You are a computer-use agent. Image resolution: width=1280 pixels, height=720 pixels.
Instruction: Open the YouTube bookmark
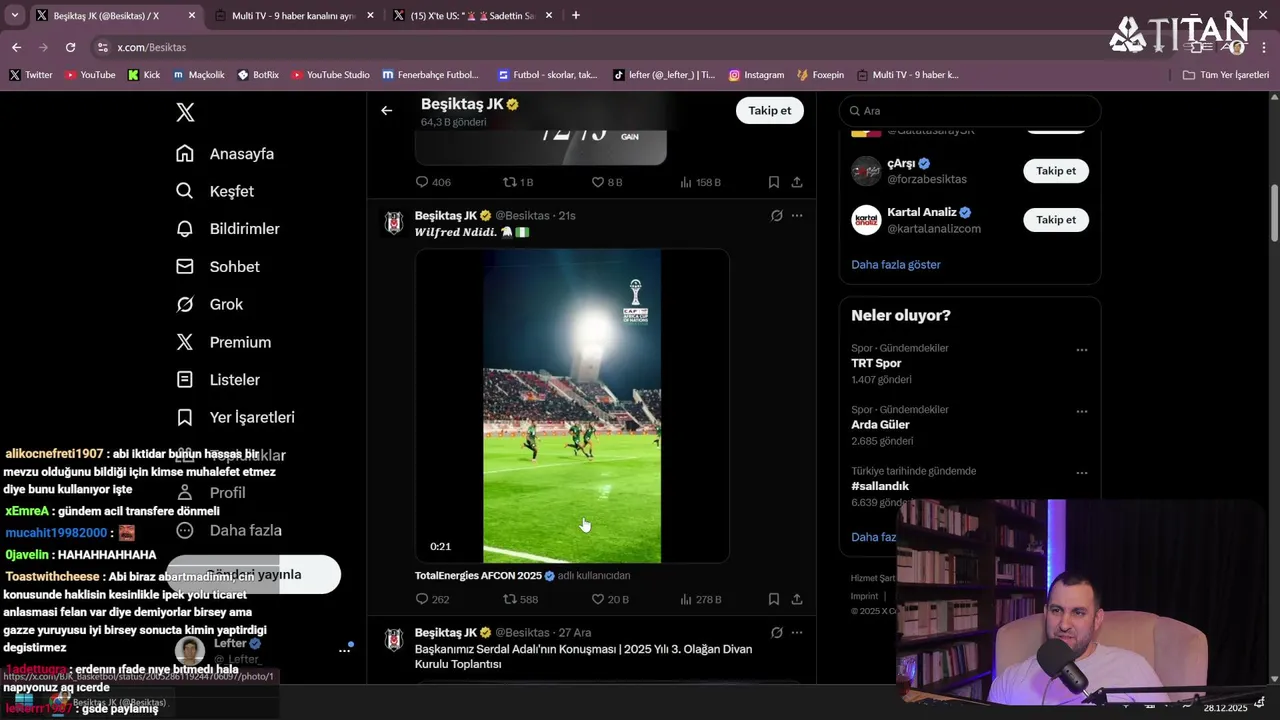coord(90,75)
